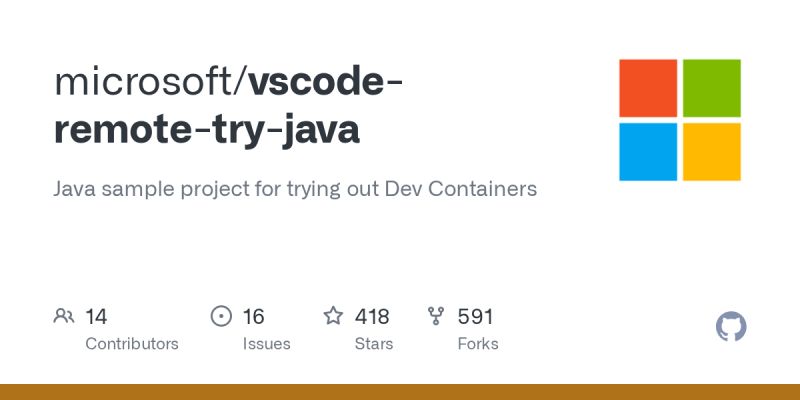Image resolution: width=800 pixels, height=400 pixels.
Task: Click the 16 issues count
Action: coord(253,316)
